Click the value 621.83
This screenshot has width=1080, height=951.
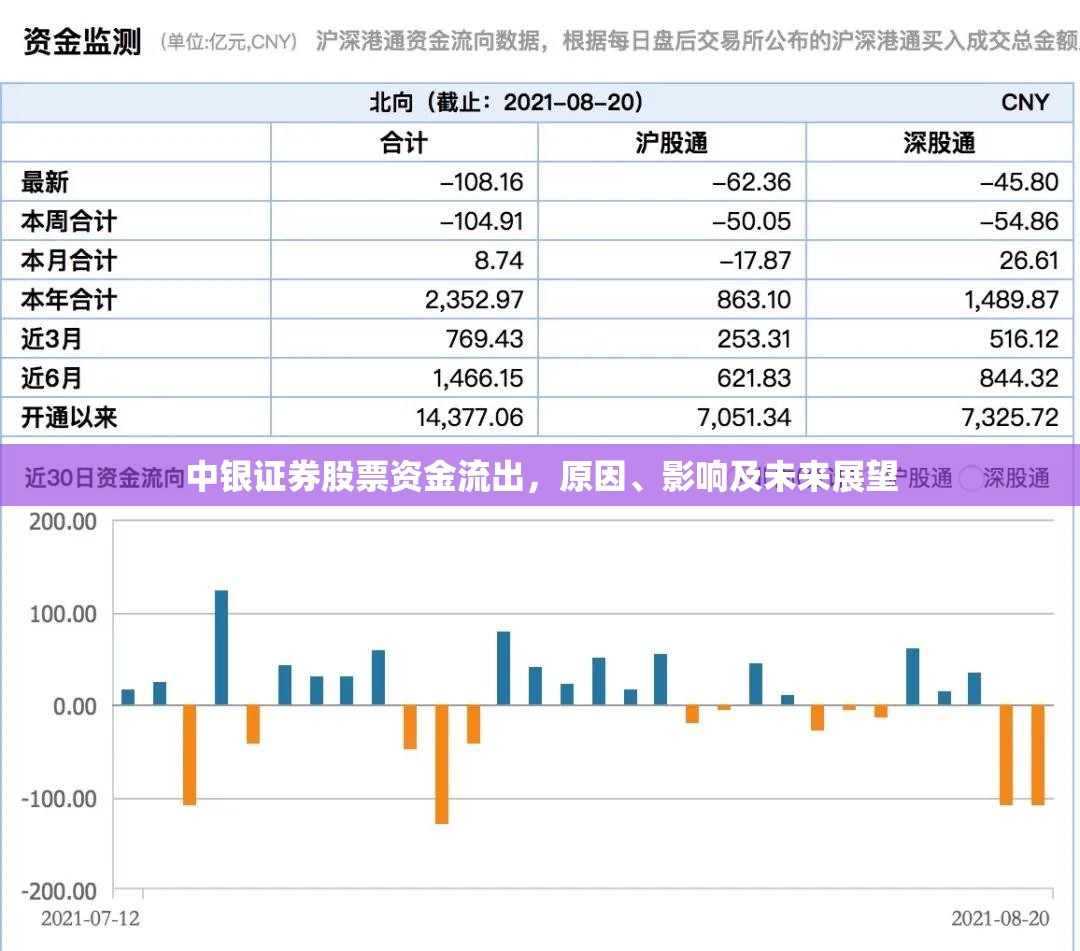pos(754,379)
